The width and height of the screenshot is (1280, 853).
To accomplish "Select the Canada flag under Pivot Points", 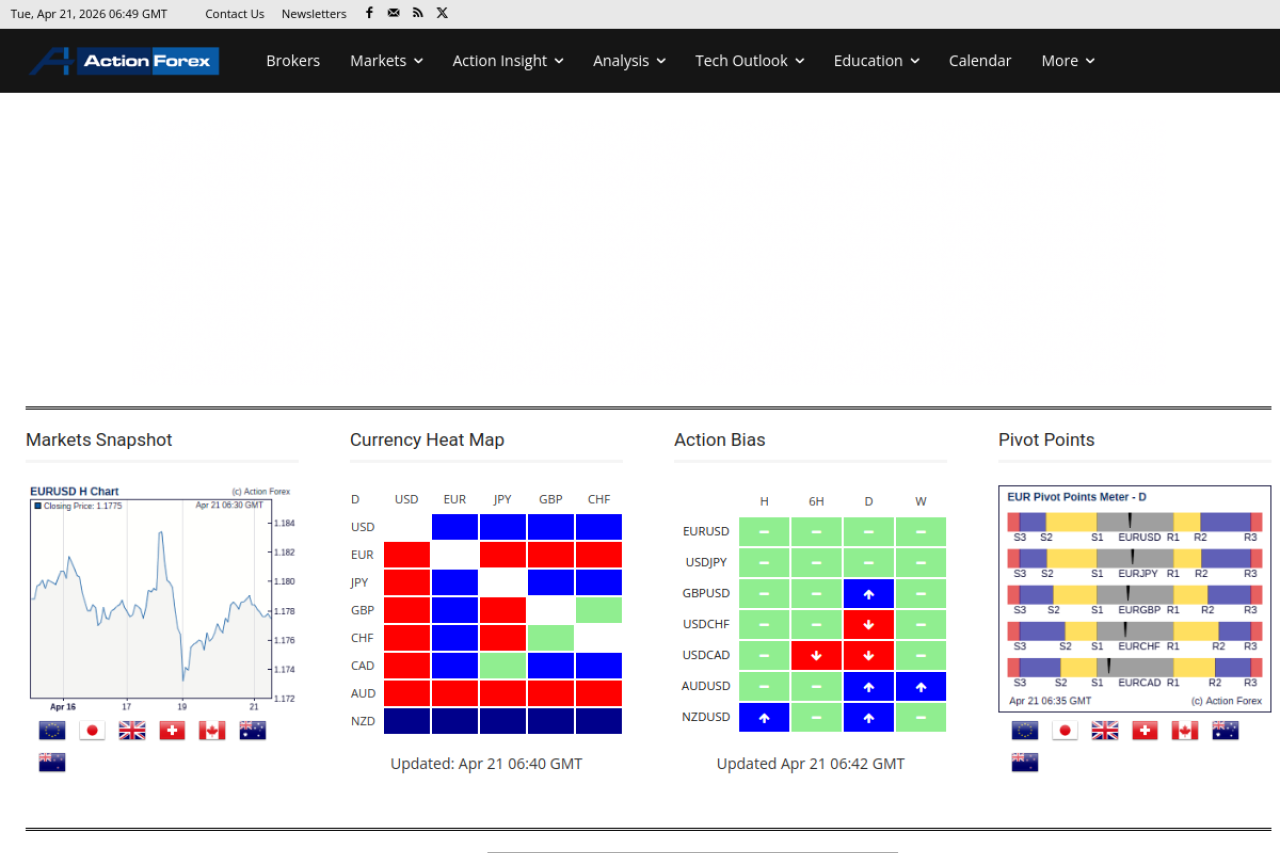I will coord(1185,731).
